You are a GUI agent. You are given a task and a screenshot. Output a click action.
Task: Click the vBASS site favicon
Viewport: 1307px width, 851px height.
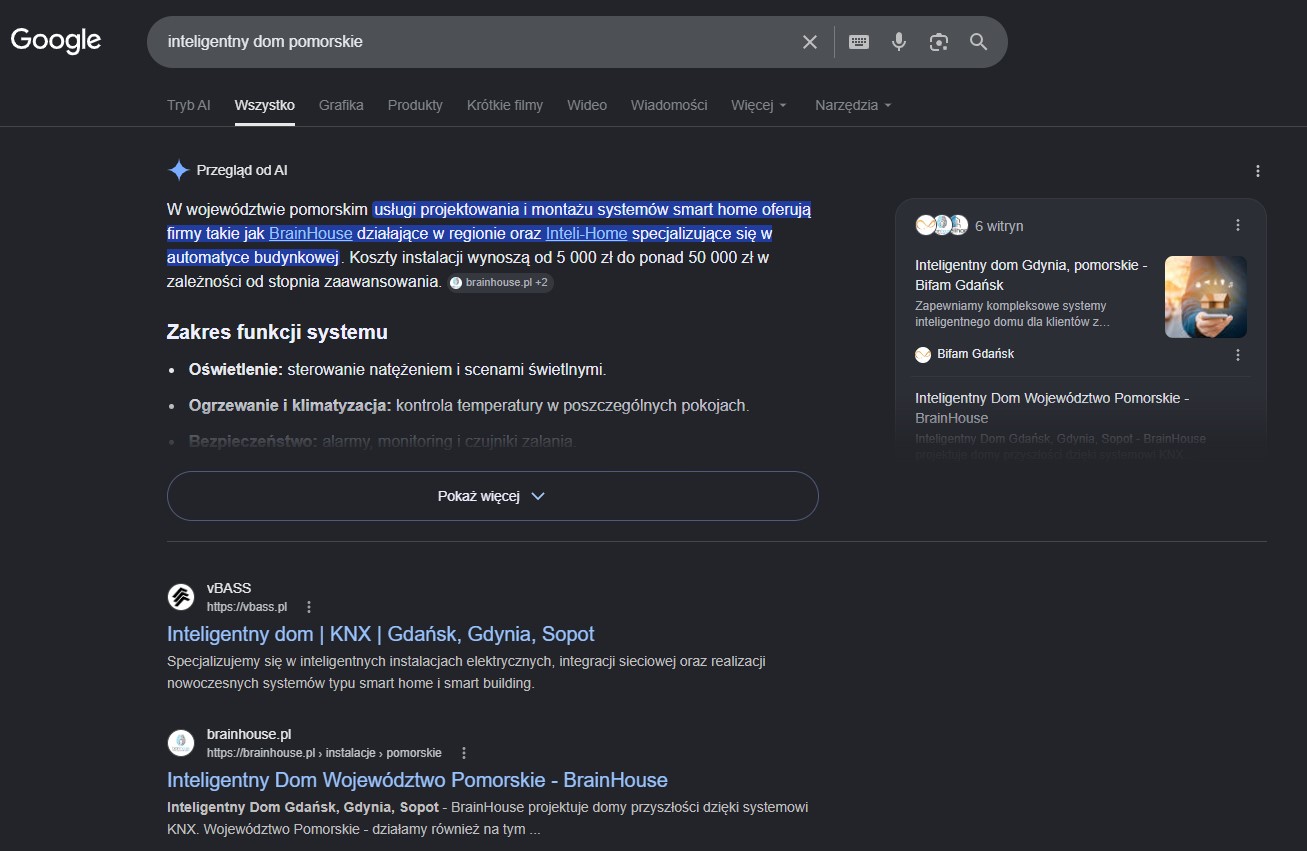coord(181,597)
